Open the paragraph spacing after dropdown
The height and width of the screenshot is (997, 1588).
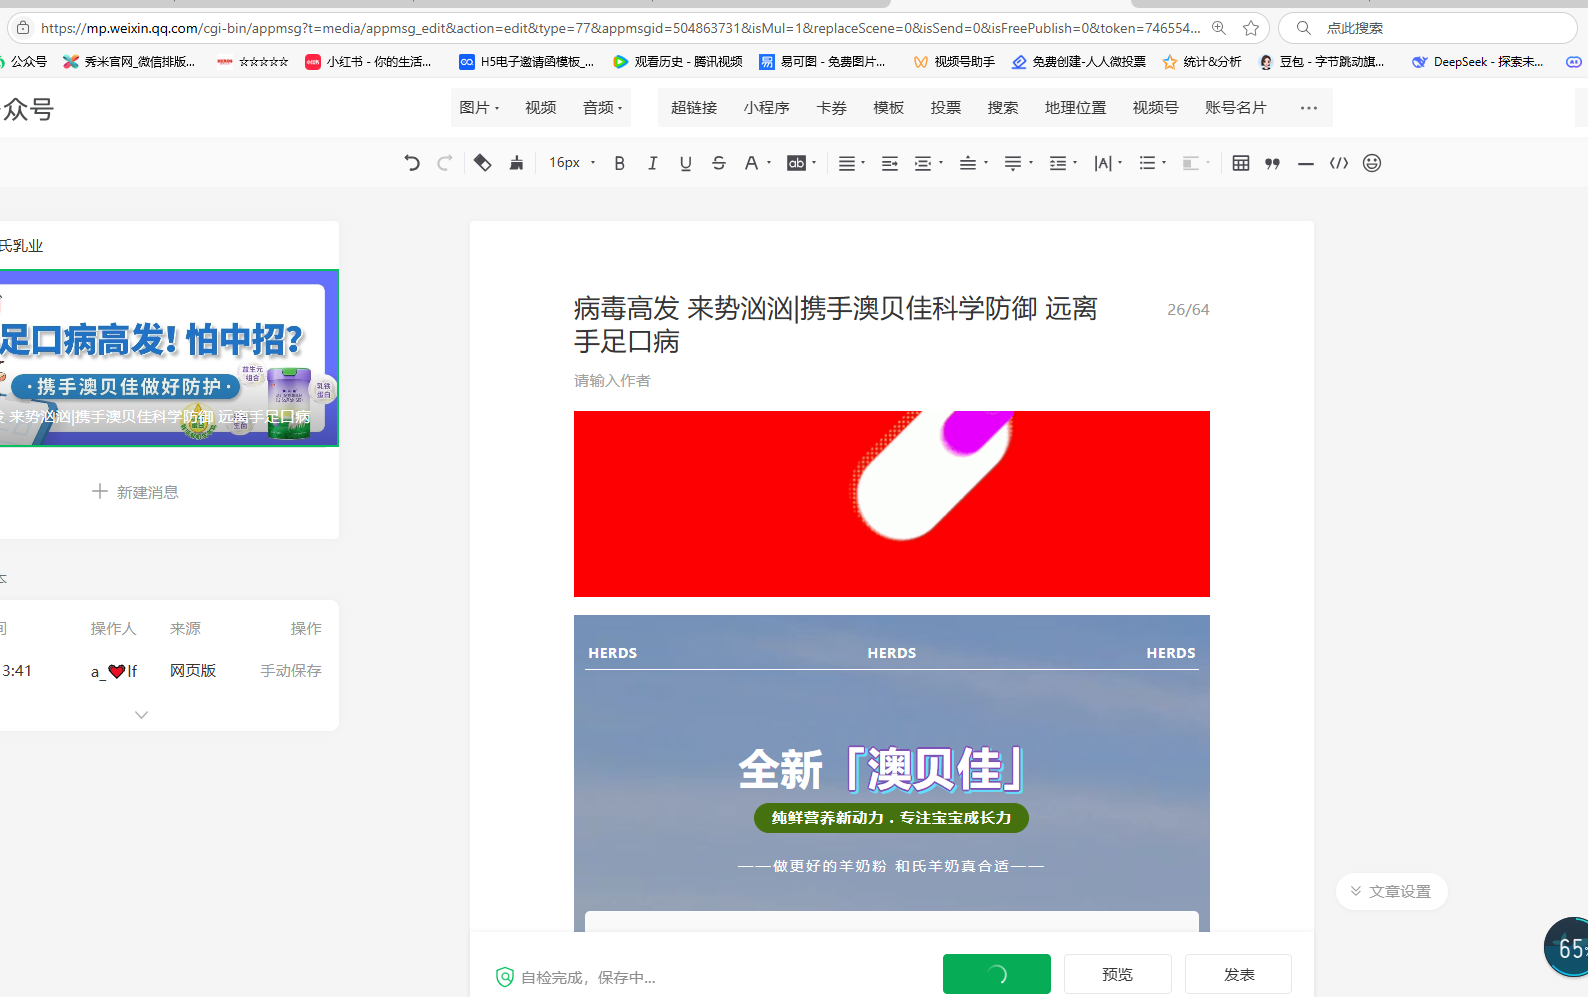click(1018, 163)
